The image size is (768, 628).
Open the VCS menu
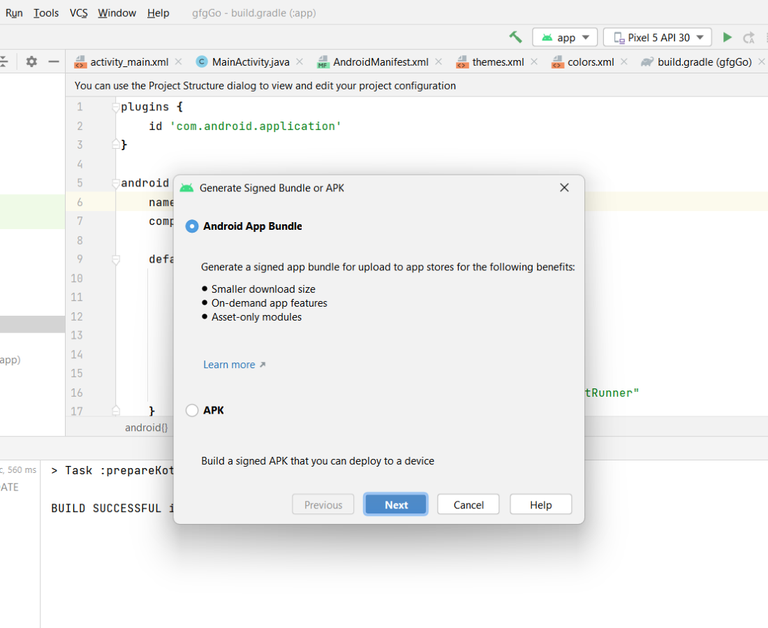[x=78, y=13]
